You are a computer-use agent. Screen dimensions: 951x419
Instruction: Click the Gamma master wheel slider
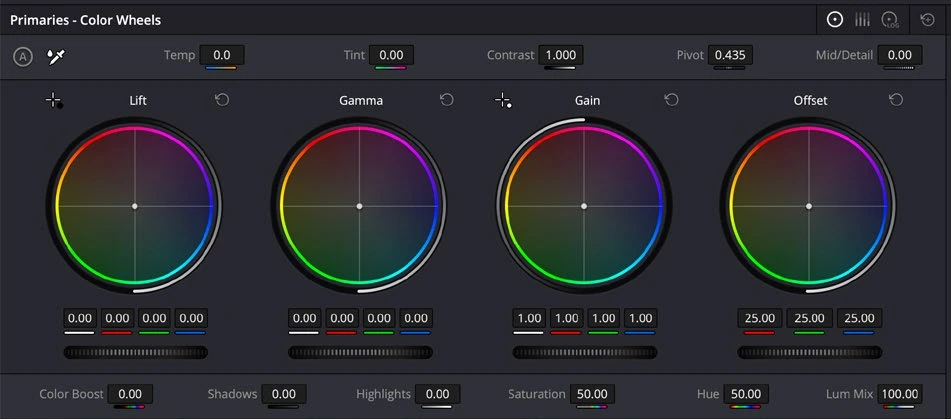360,352
